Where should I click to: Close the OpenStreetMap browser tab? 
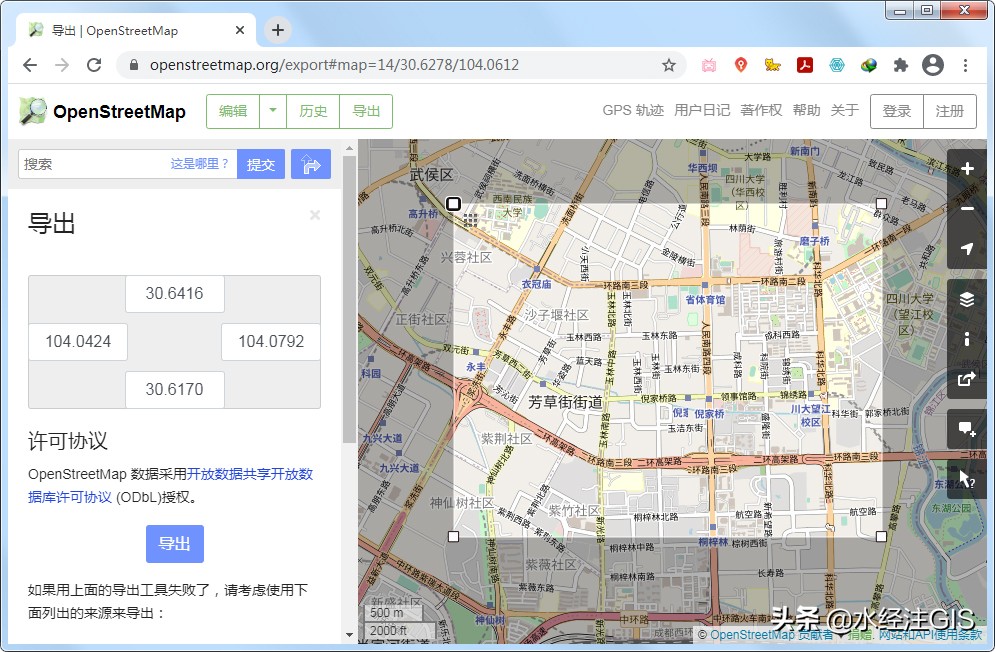(x=240, y=30)
